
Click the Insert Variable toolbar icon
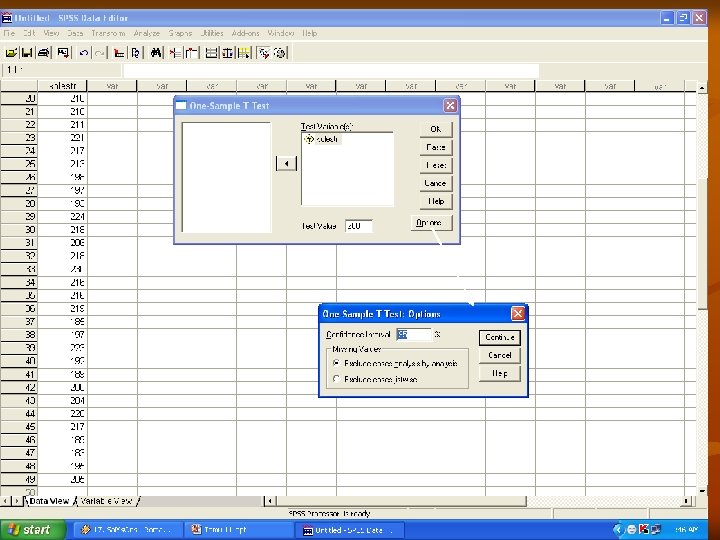coord(191,53)
